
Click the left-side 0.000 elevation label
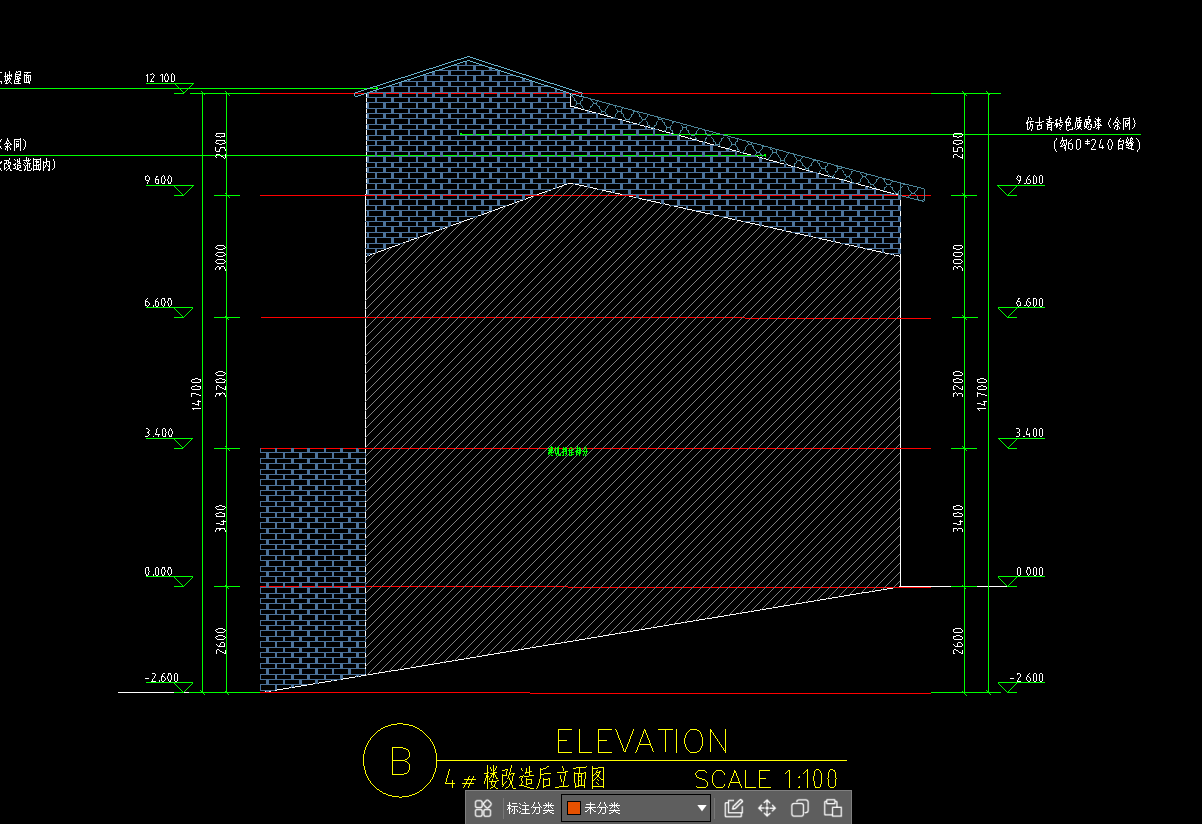pos(159,572)
